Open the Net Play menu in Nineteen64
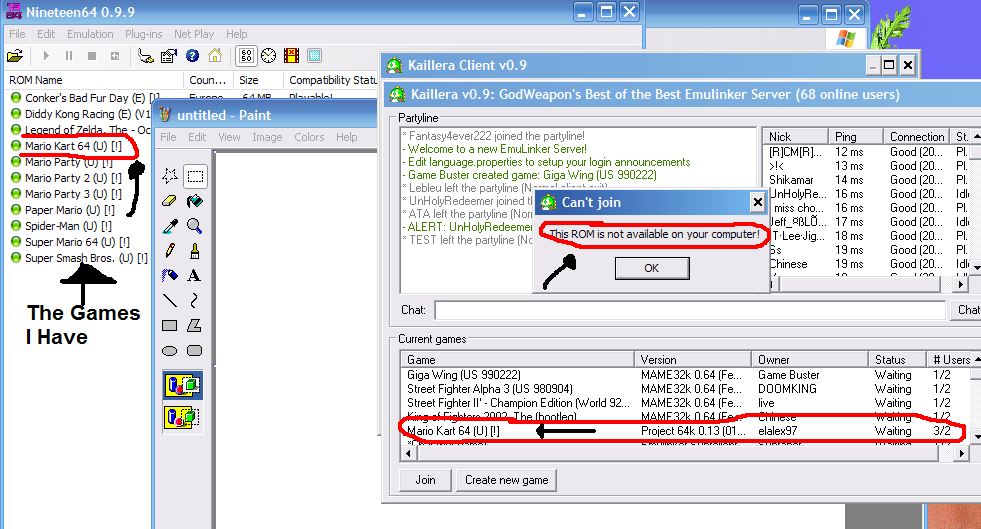 tap(194, 34)
